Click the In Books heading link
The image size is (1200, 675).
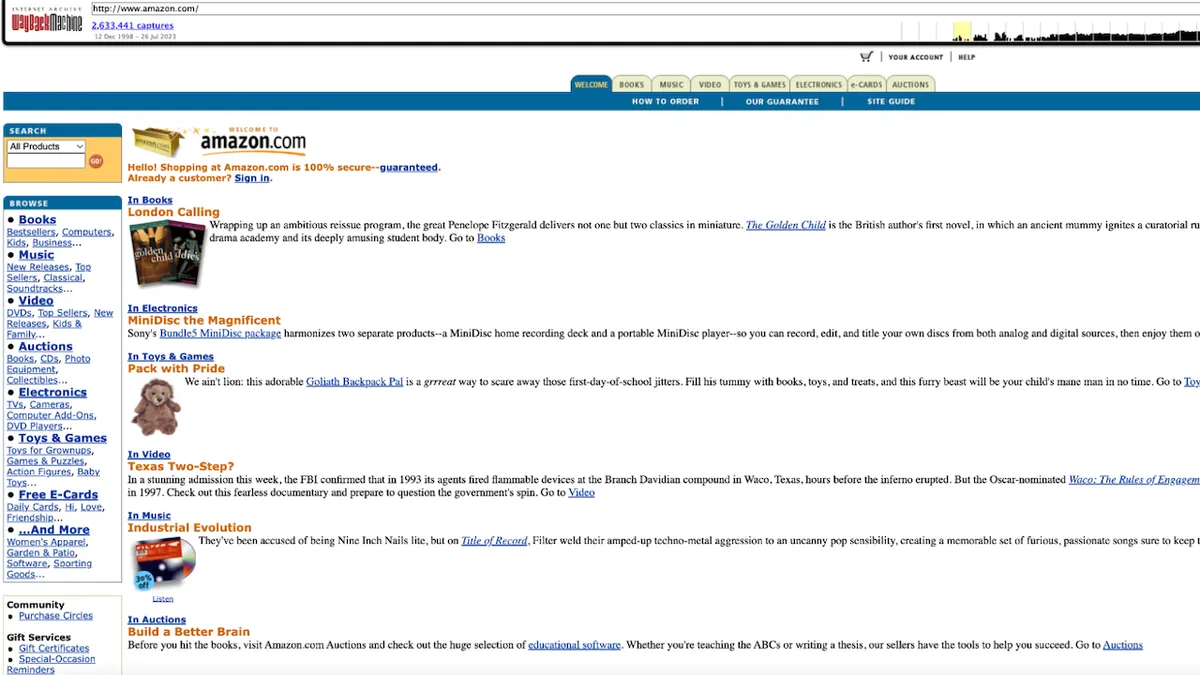coord(150,200)
